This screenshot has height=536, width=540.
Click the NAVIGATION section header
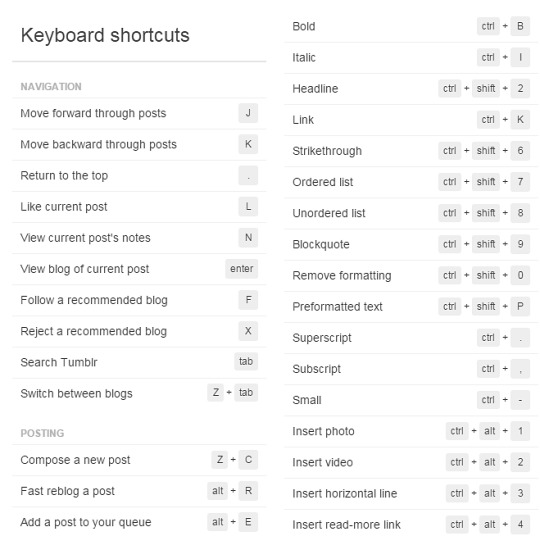(x=51, y=86)
